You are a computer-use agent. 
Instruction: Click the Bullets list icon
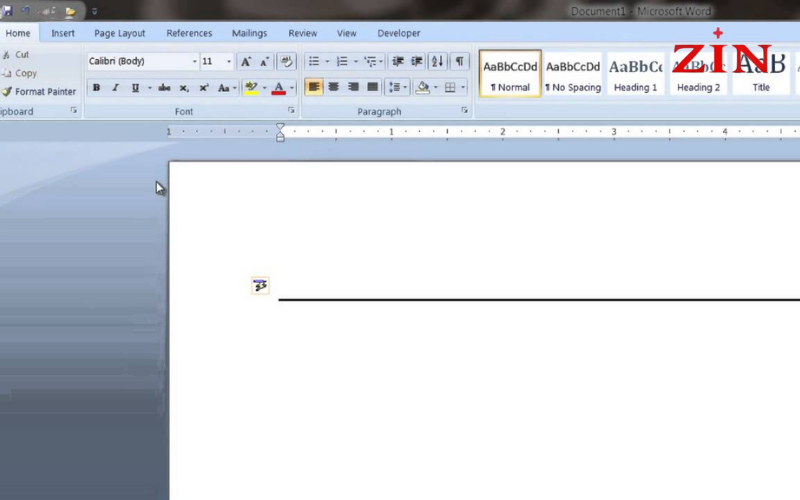click(314, 62)
